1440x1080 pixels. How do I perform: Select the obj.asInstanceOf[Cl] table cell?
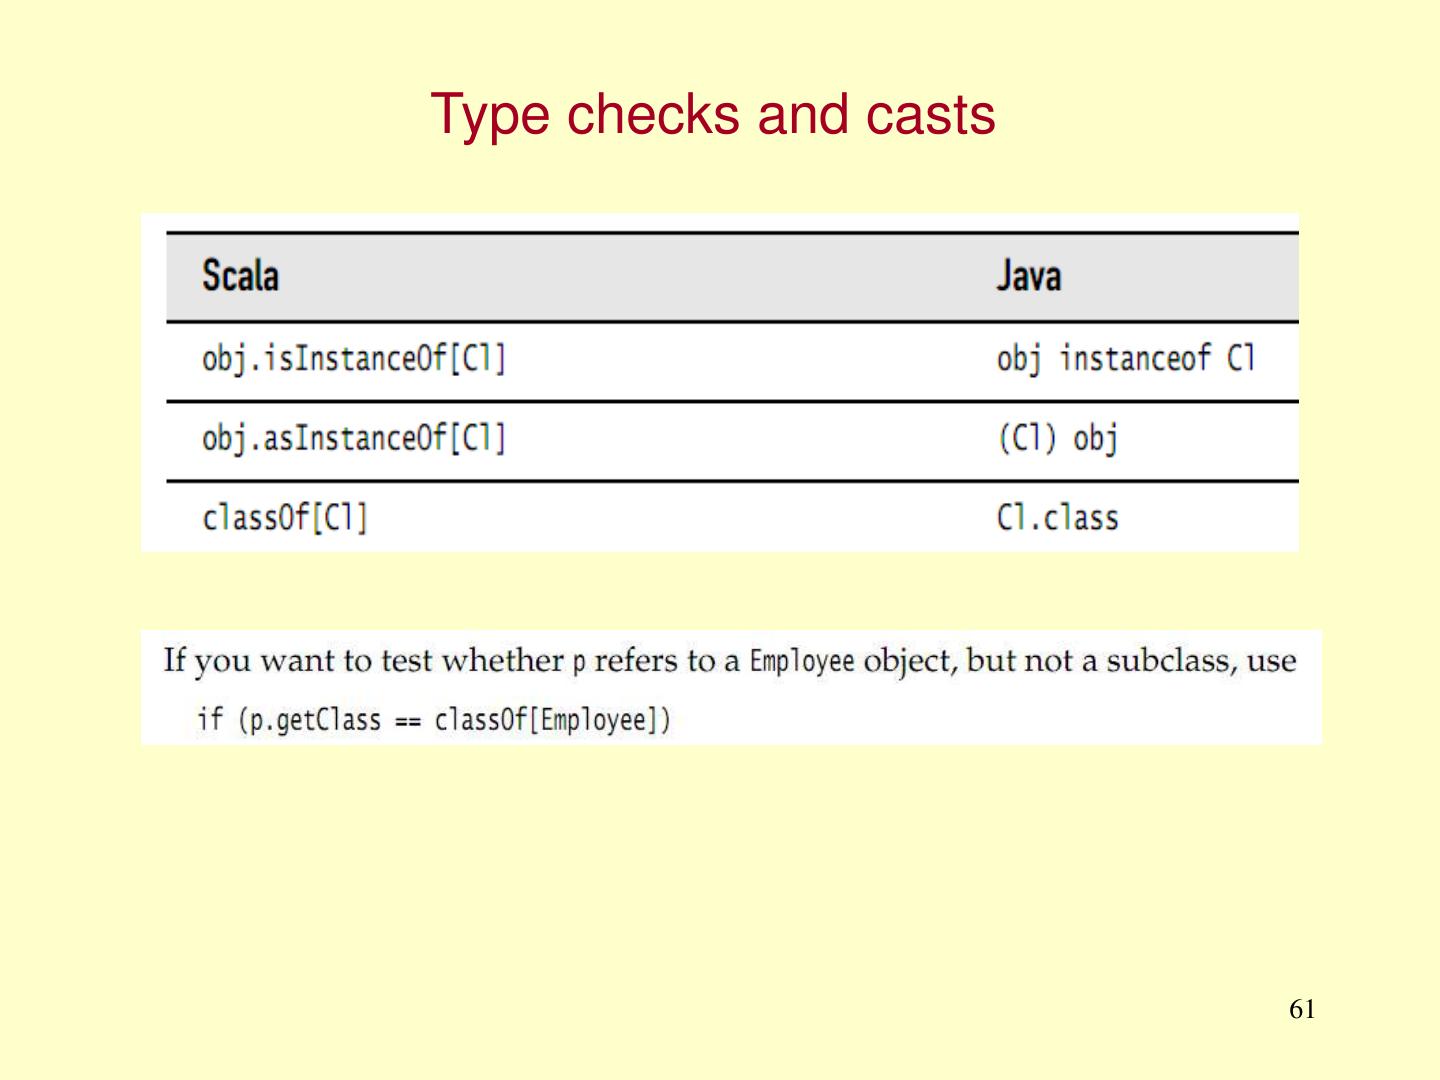coord(354,438)
